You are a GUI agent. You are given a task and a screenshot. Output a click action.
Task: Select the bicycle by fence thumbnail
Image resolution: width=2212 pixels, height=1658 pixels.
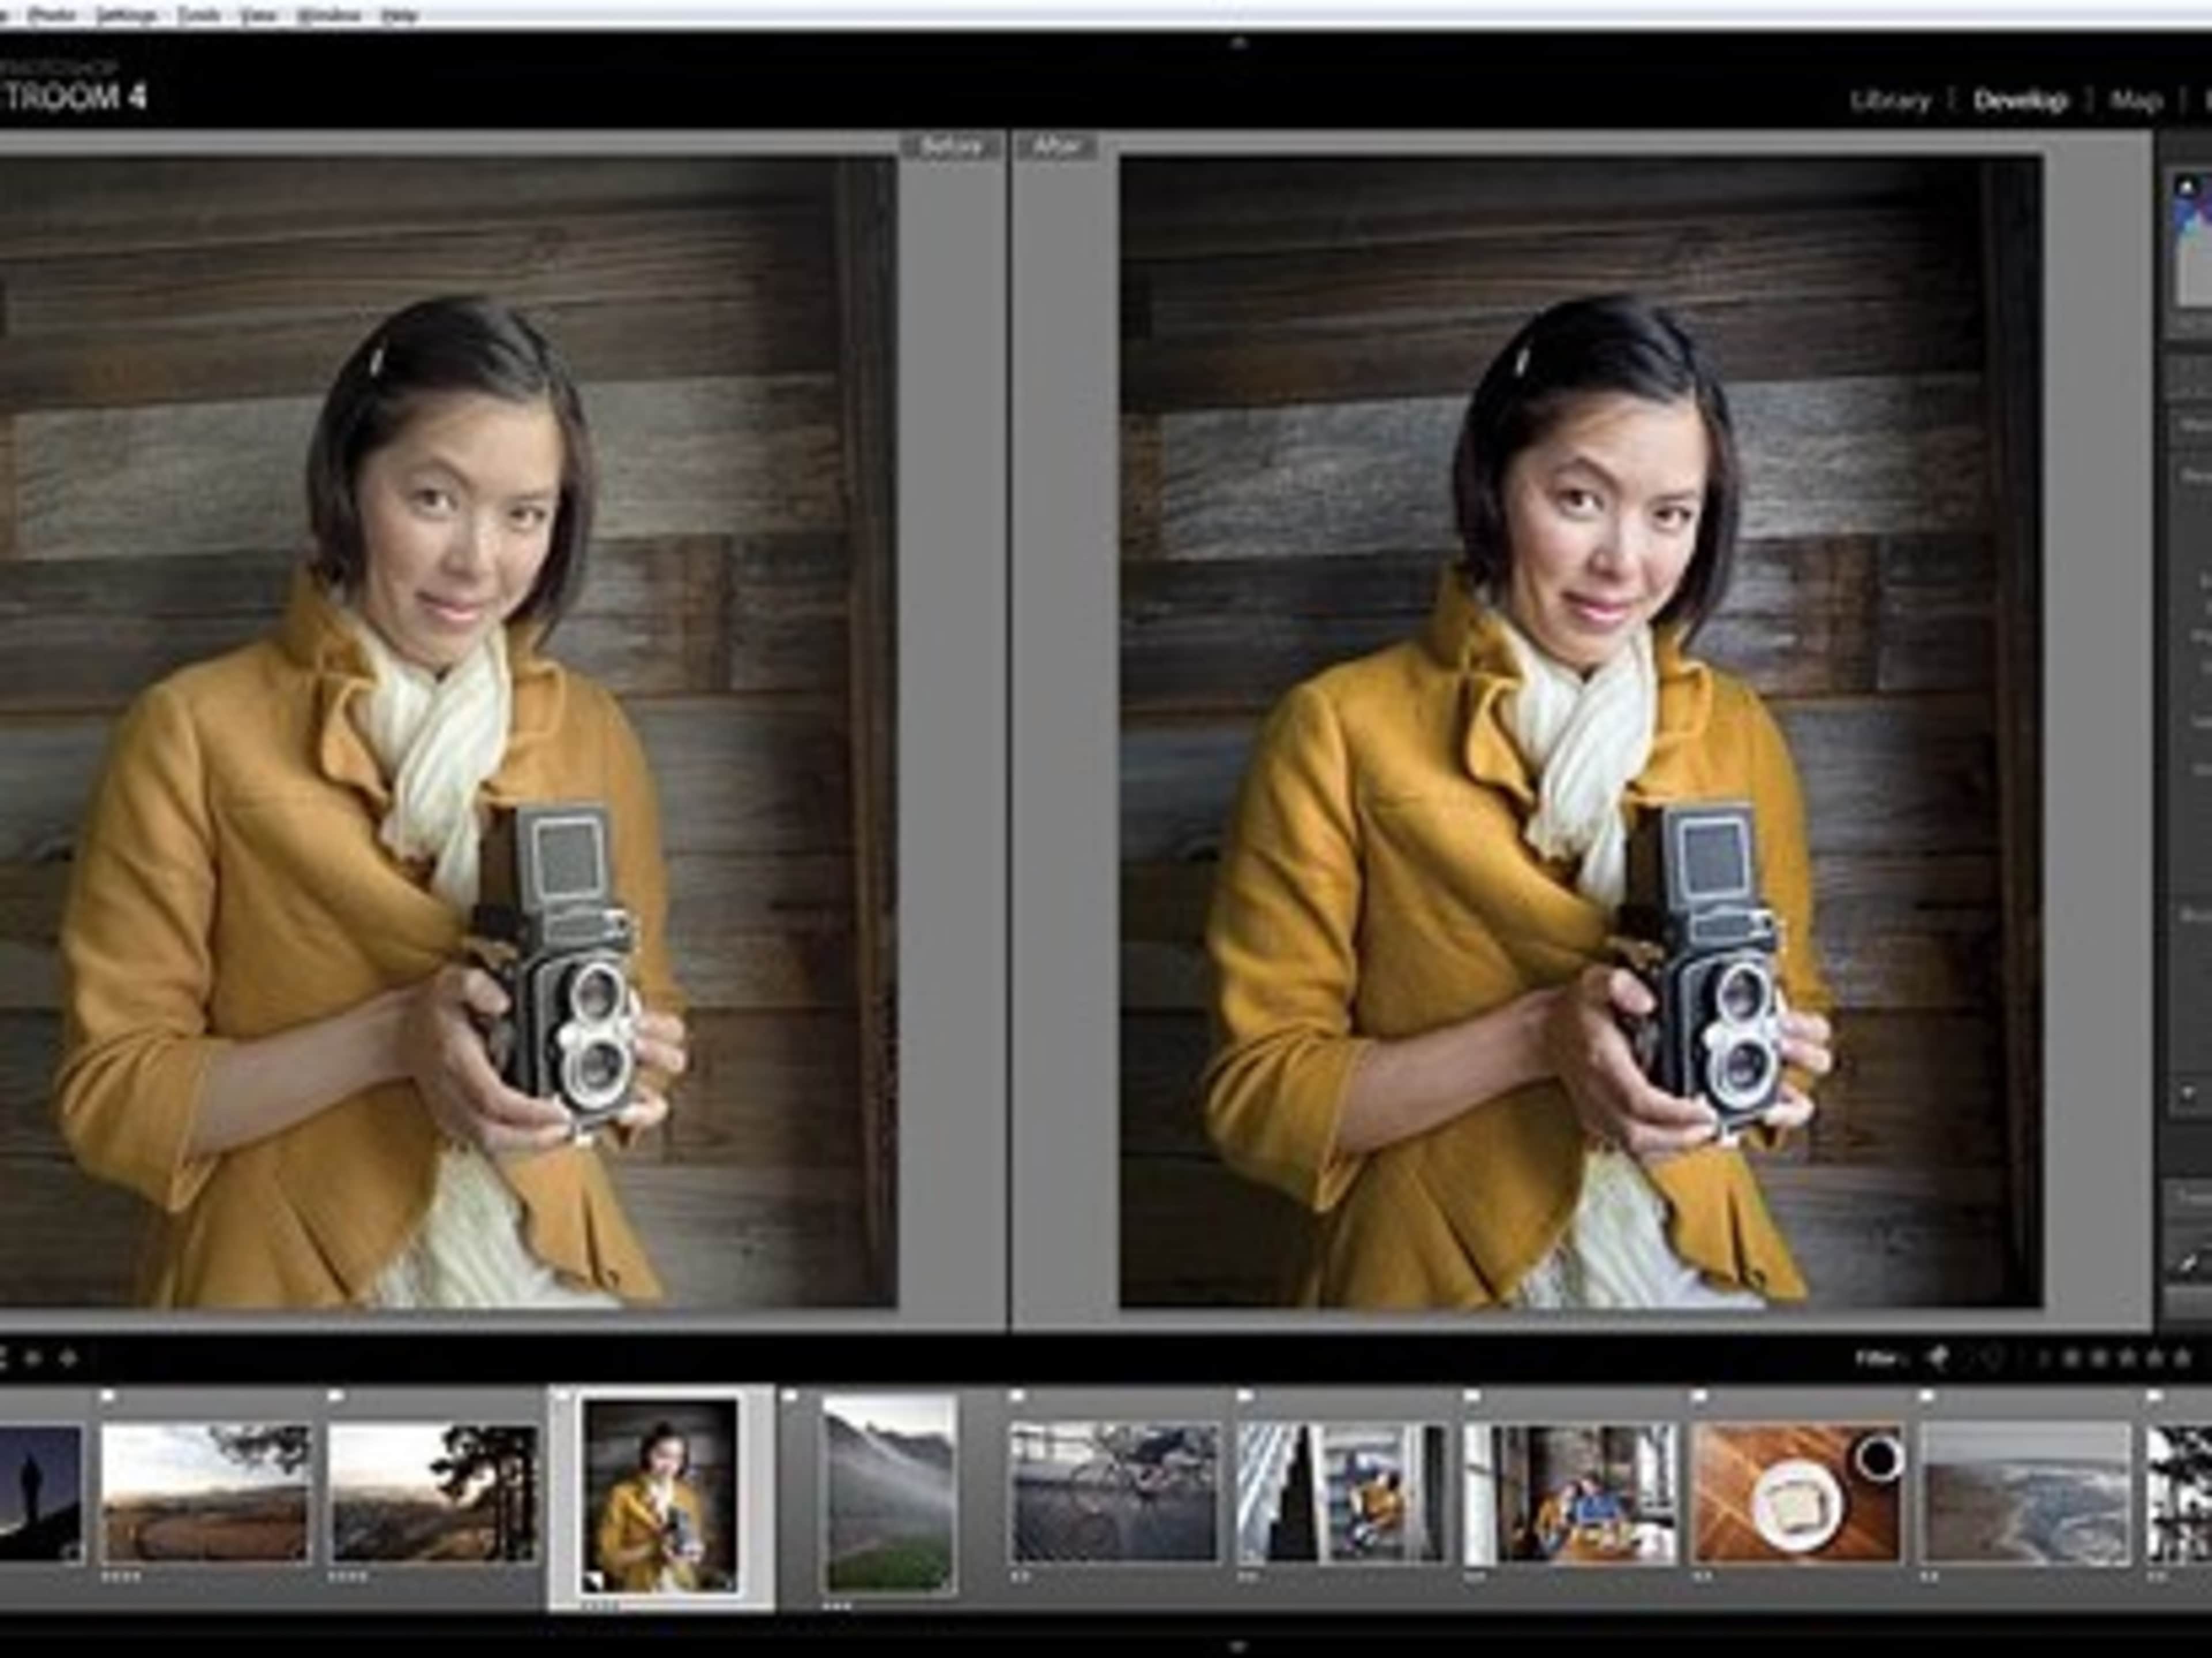1115,1494
